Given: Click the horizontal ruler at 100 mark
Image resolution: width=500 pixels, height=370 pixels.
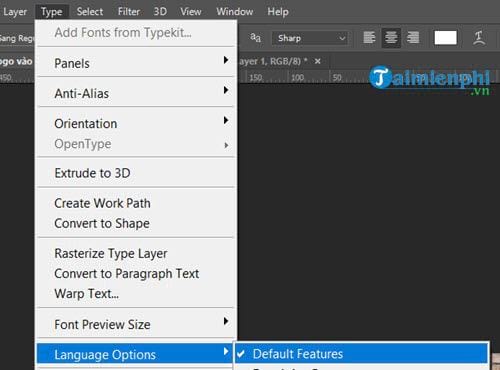Looking at the screenshot, I should tap(297, 78).
